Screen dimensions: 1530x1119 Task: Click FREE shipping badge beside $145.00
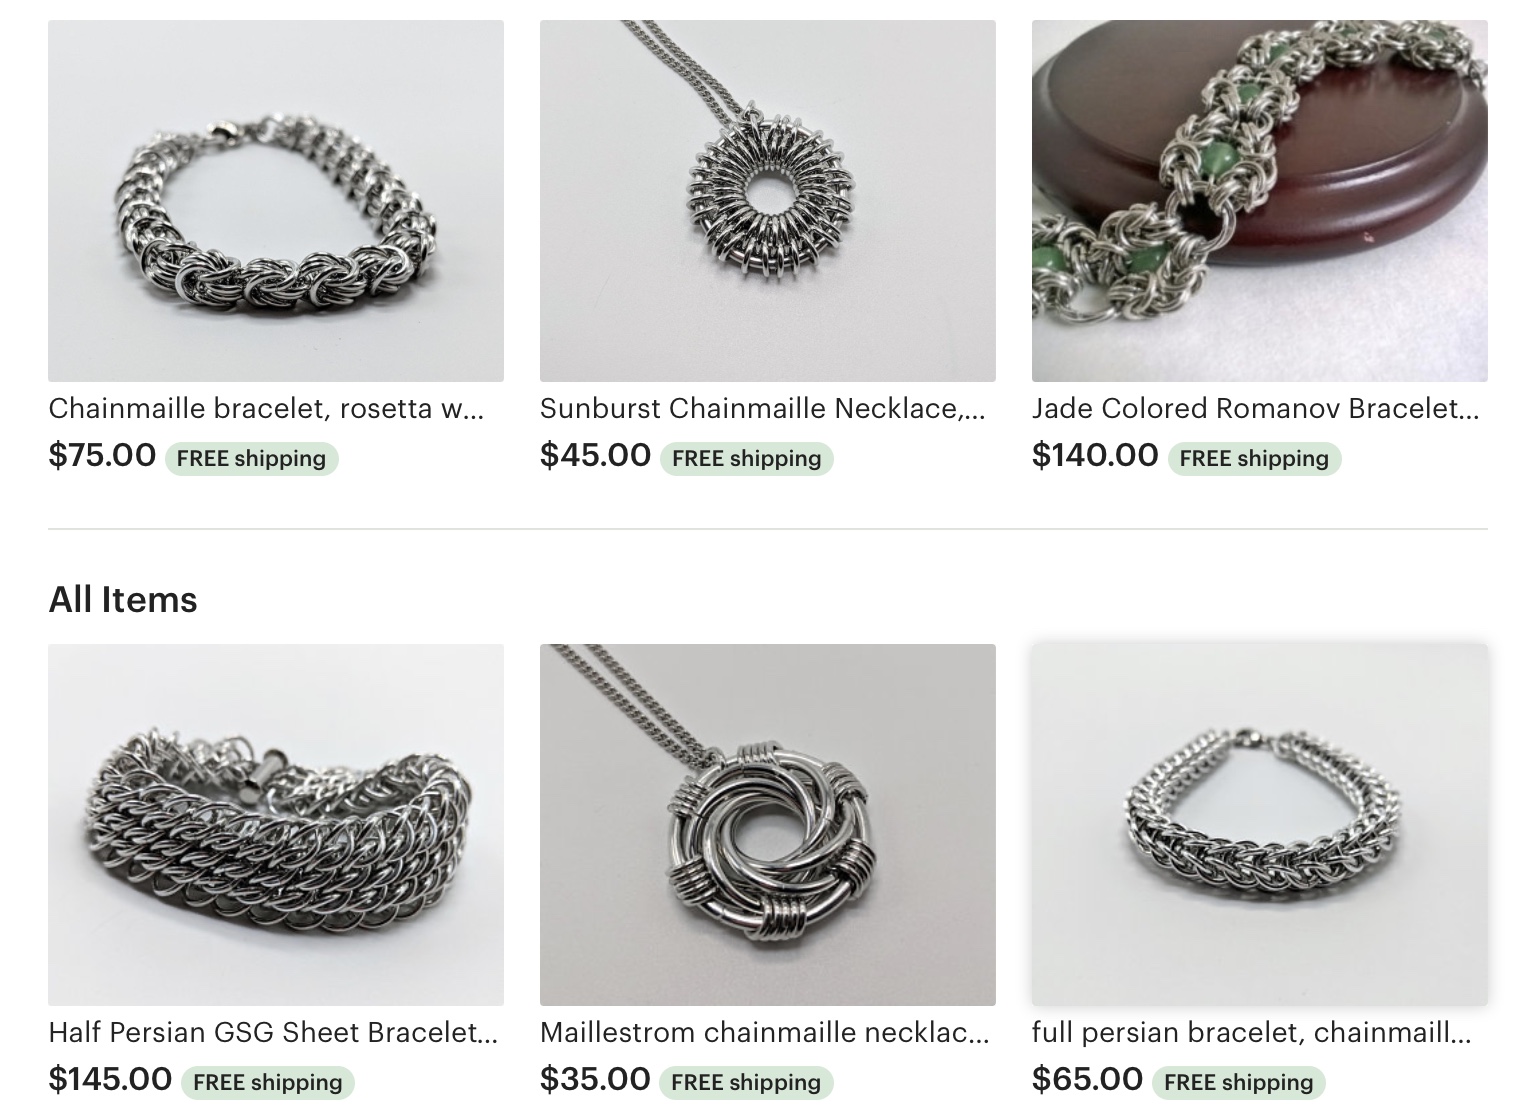click(268, 1082)
